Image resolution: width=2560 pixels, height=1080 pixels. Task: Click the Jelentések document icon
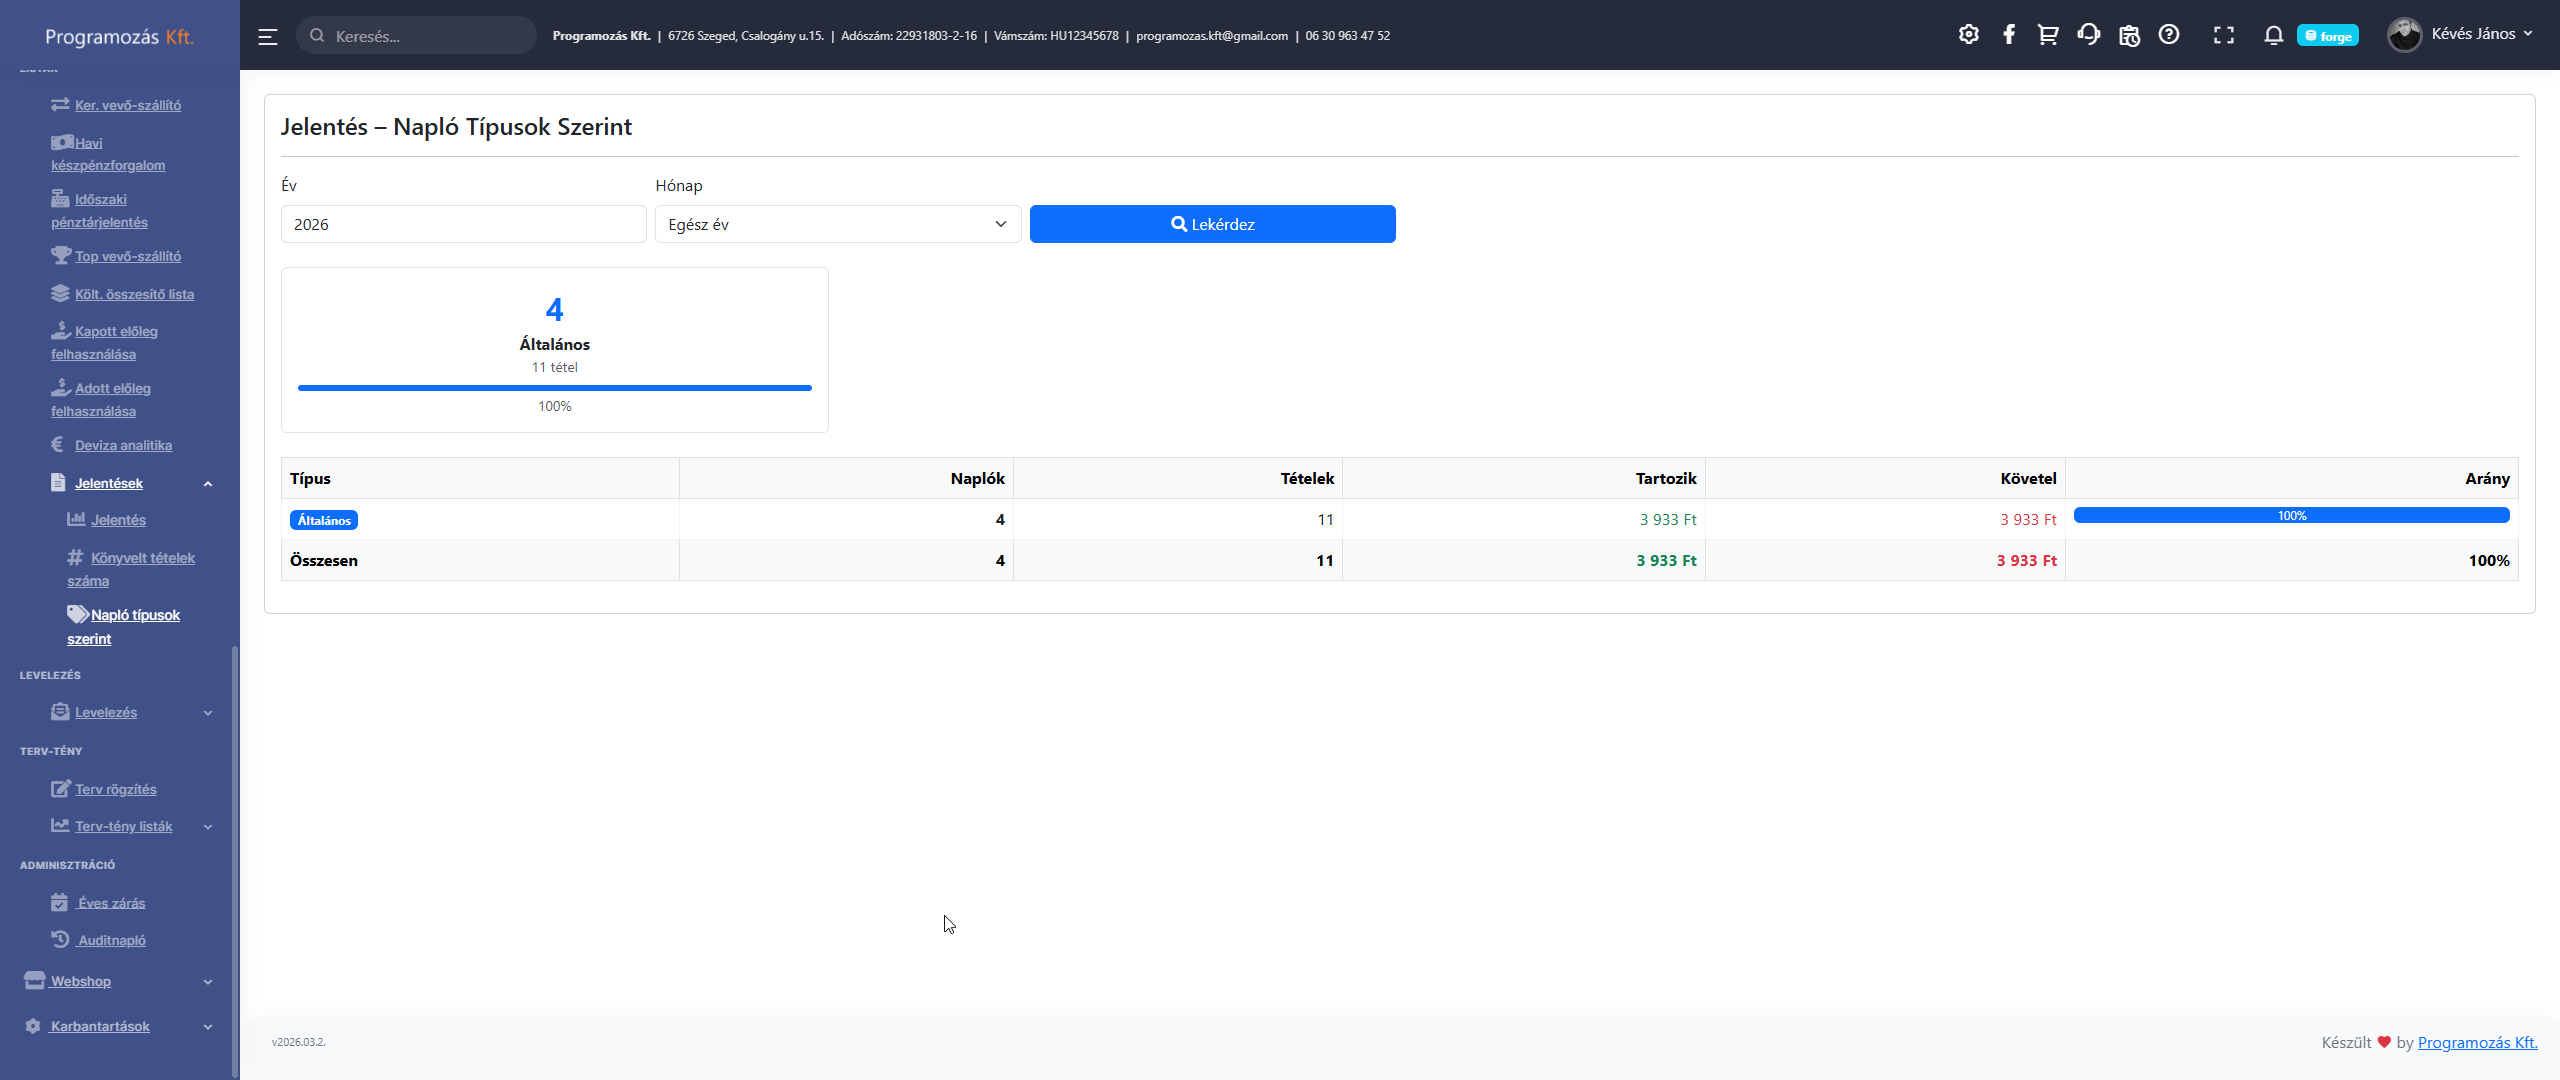point(58,482)
